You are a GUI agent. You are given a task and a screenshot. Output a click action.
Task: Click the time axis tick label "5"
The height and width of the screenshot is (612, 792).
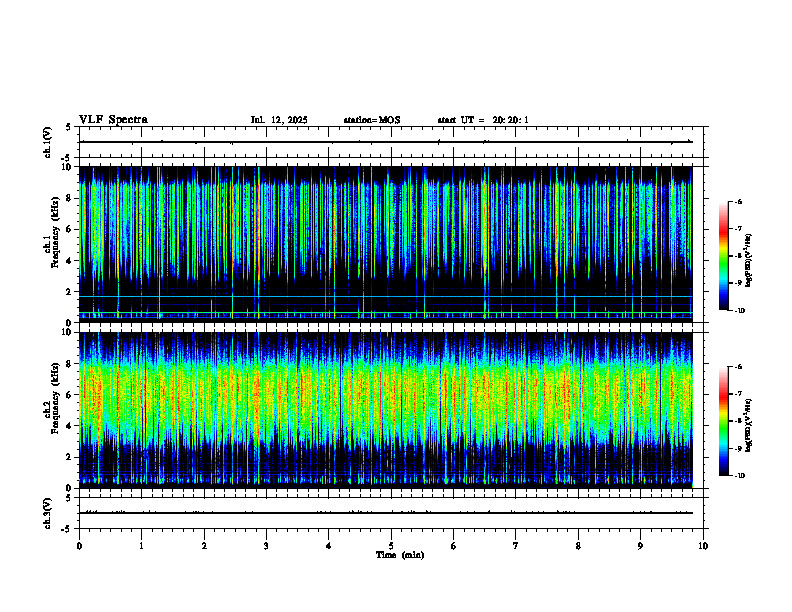click(391, 546)
